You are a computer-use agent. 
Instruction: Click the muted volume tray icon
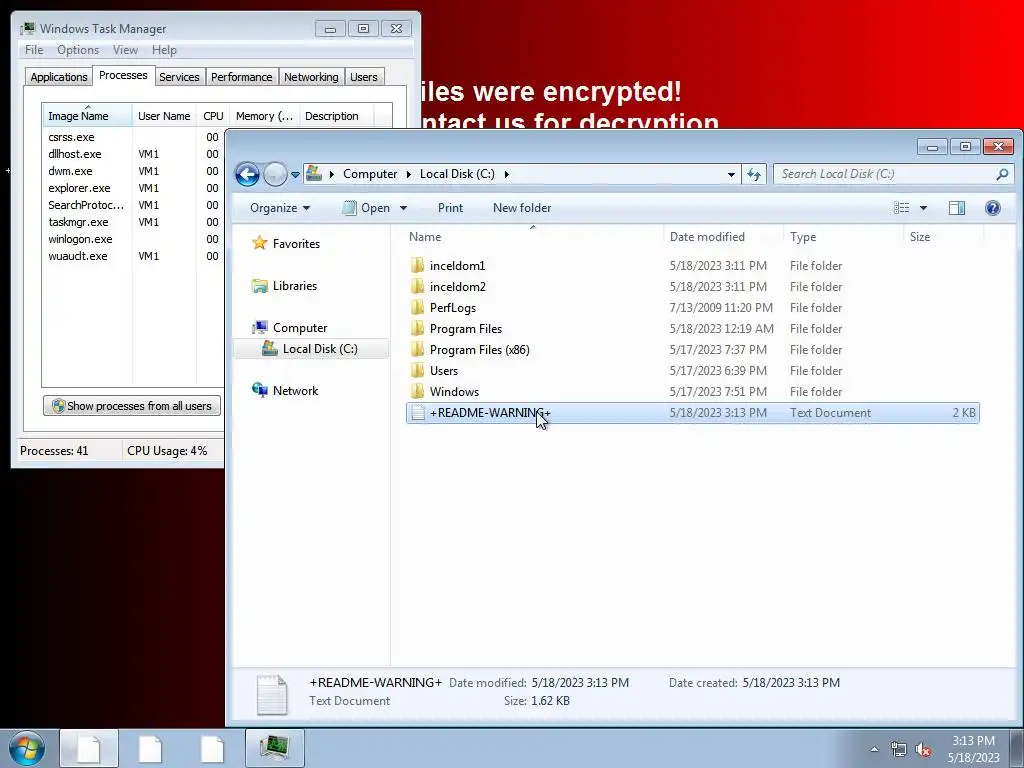[923, 749]
